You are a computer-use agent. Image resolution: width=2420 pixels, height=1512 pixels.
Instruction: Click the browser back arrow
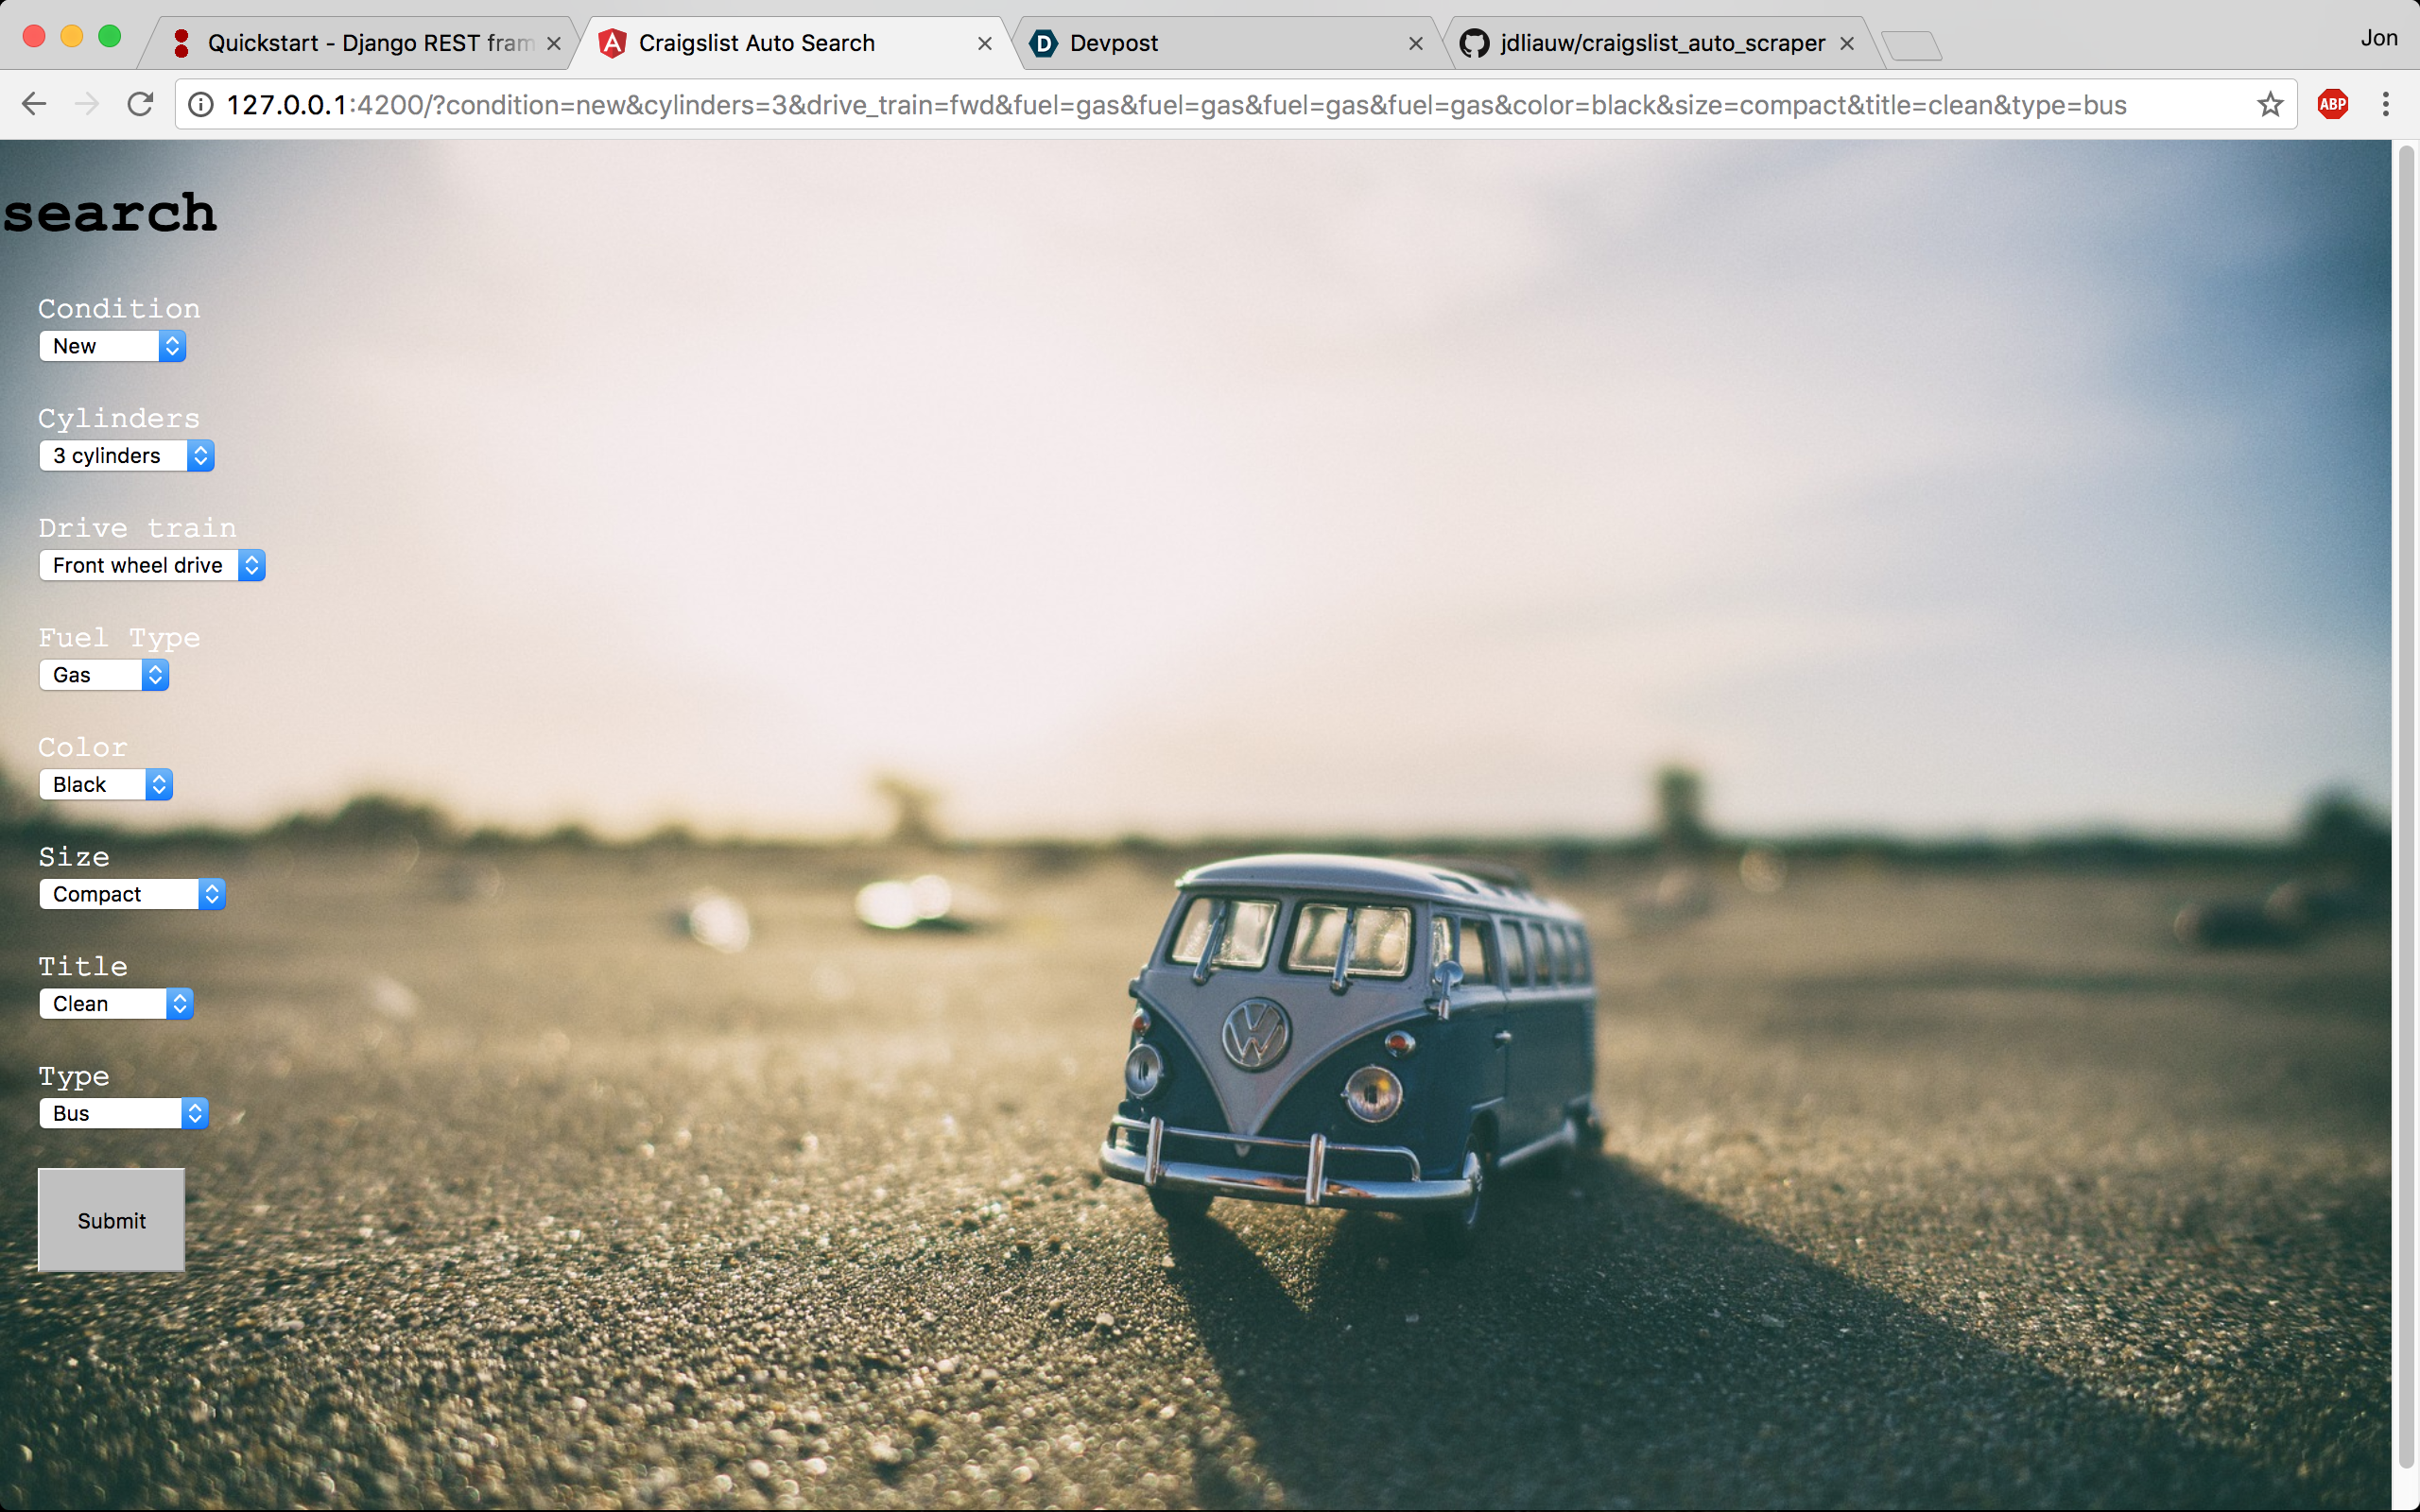(34, 104)
